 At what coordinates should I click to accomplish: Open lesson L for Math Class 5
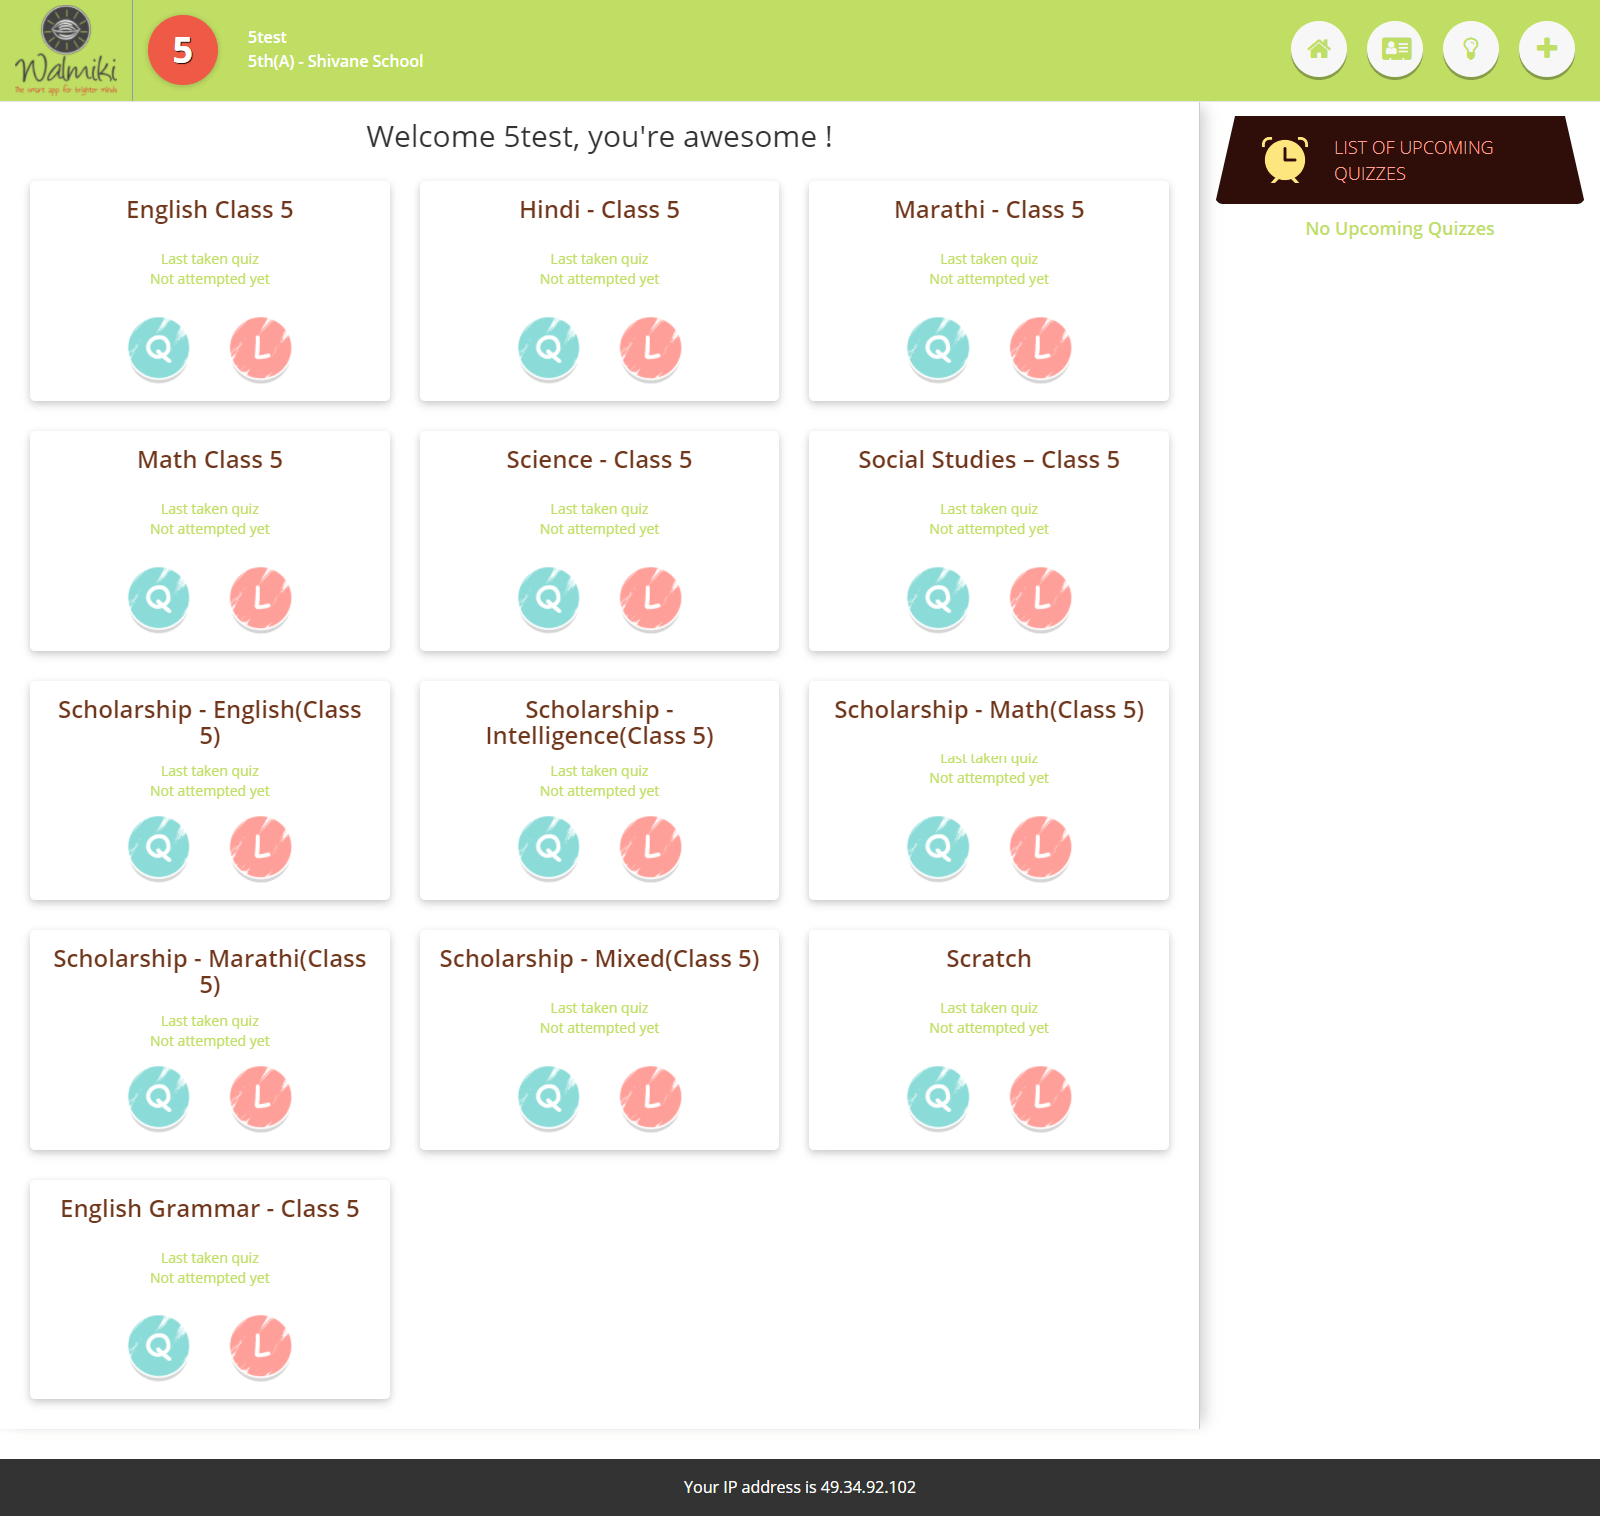pyautogui.click(x=261, y=598)
